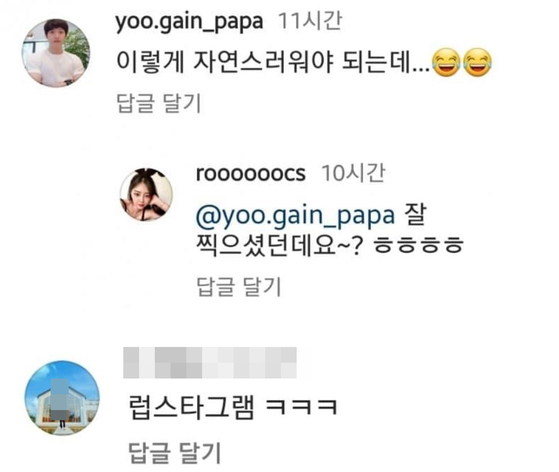
Task: Click the blurred pixelated username
Action: [210, 362]
